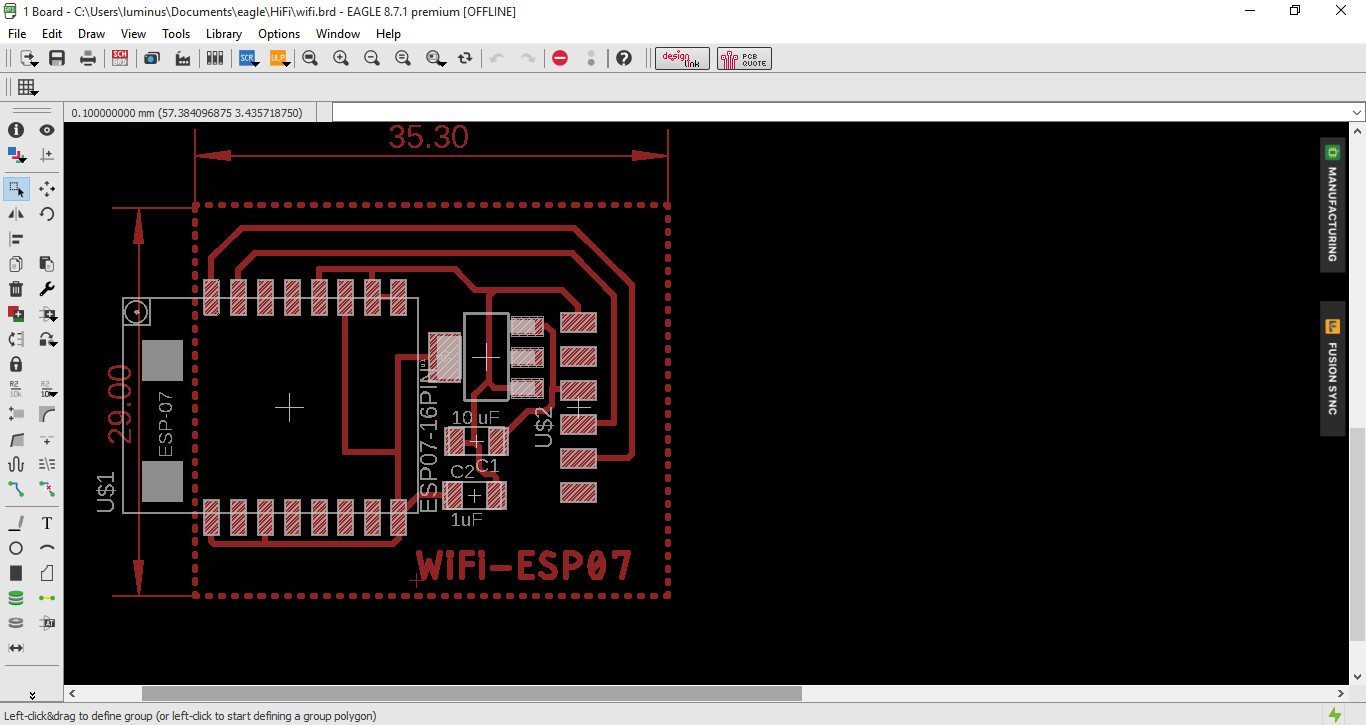Click the green lightning status icon

(1335, 714)
